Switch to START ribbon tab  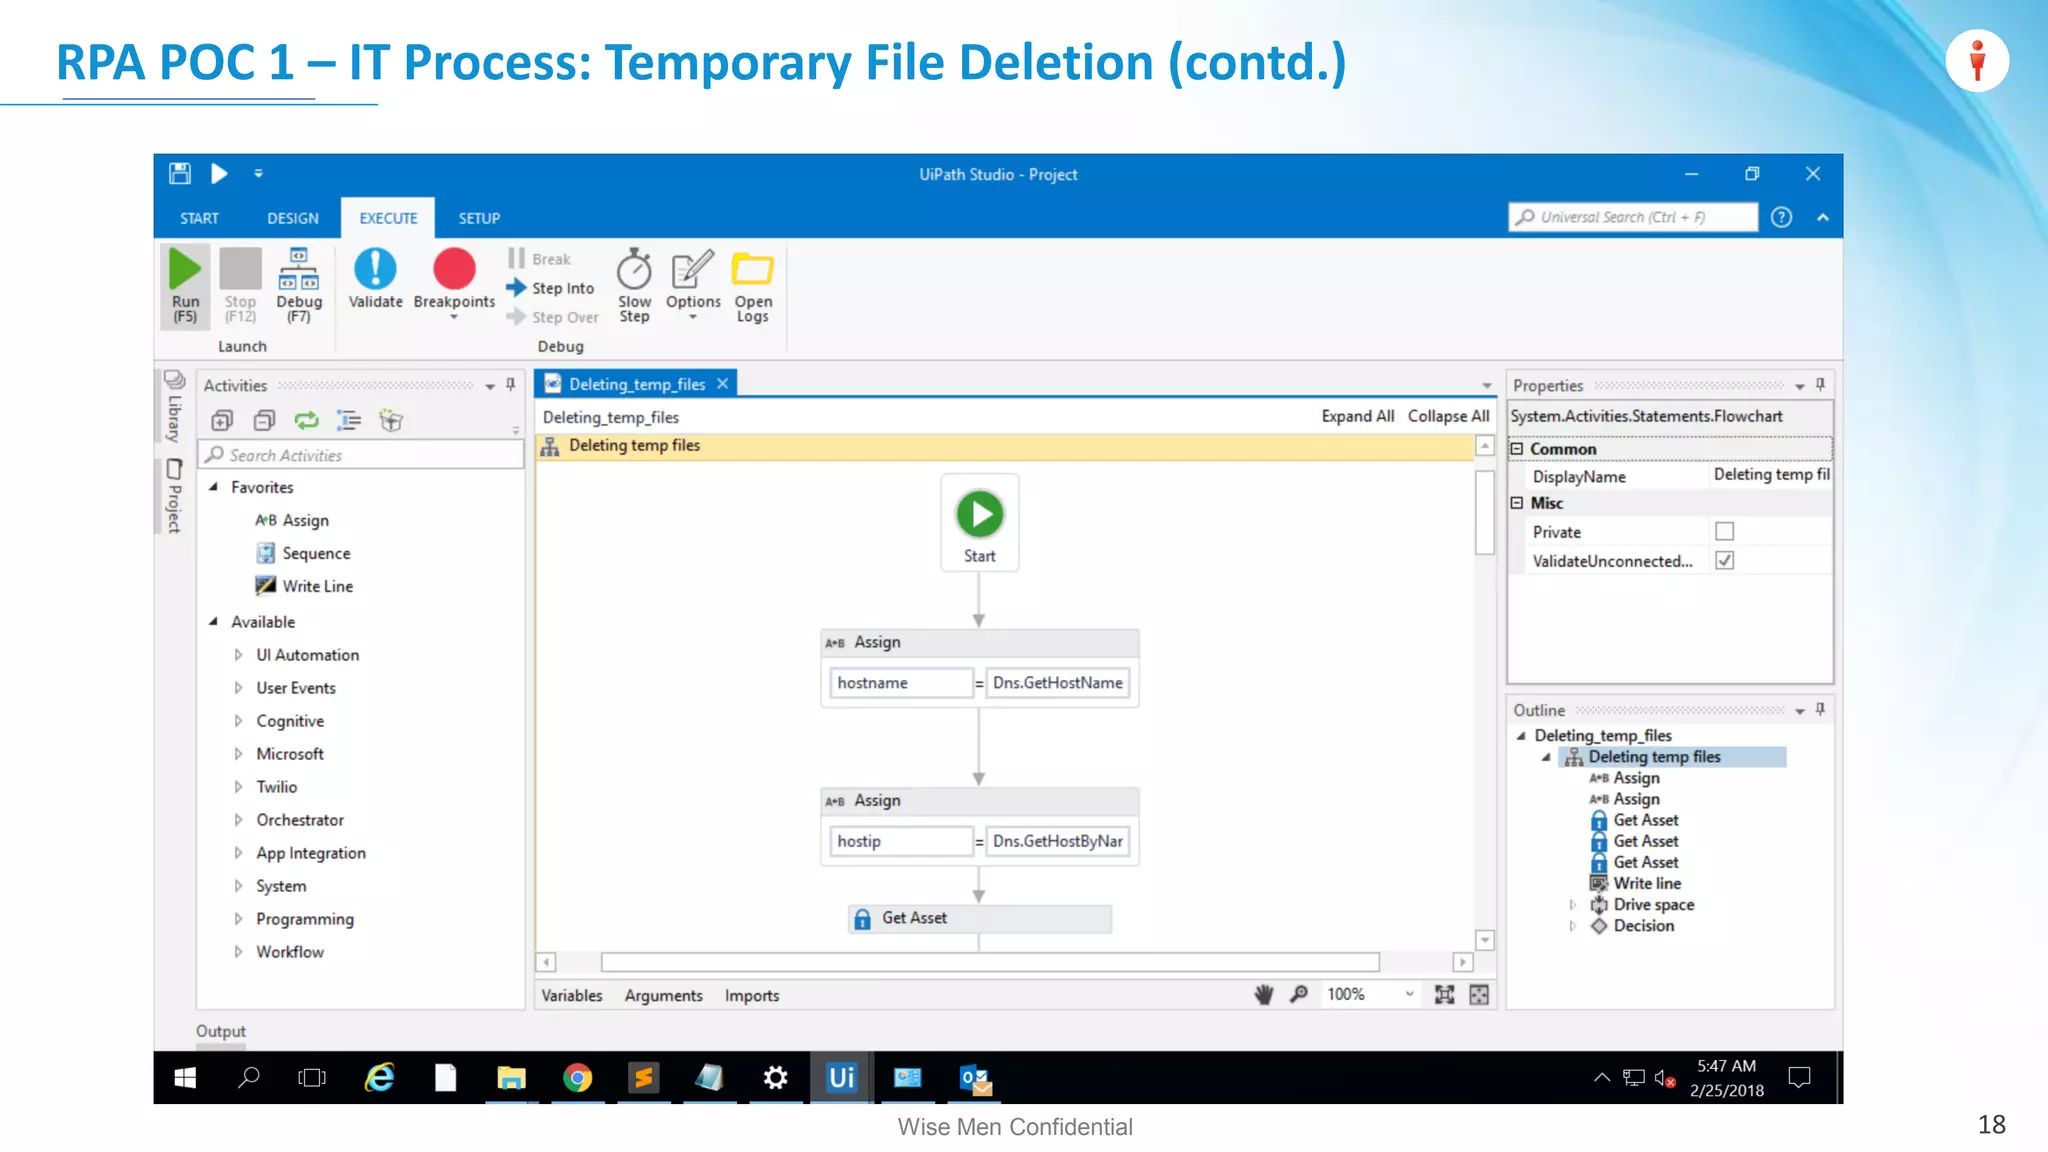pyautogui.click(x=199, y=218)
